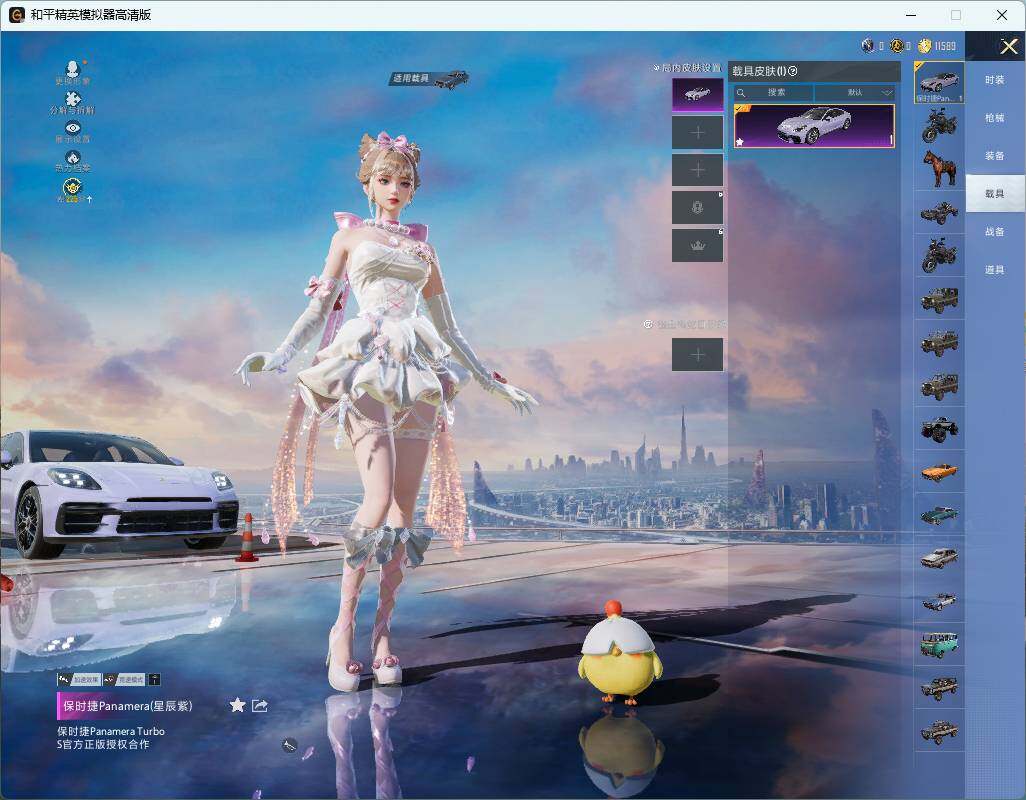Add a skin to the first empty plus slot
The width and height of the screenshot is (1026, 800).
click(x=698, y=133)
